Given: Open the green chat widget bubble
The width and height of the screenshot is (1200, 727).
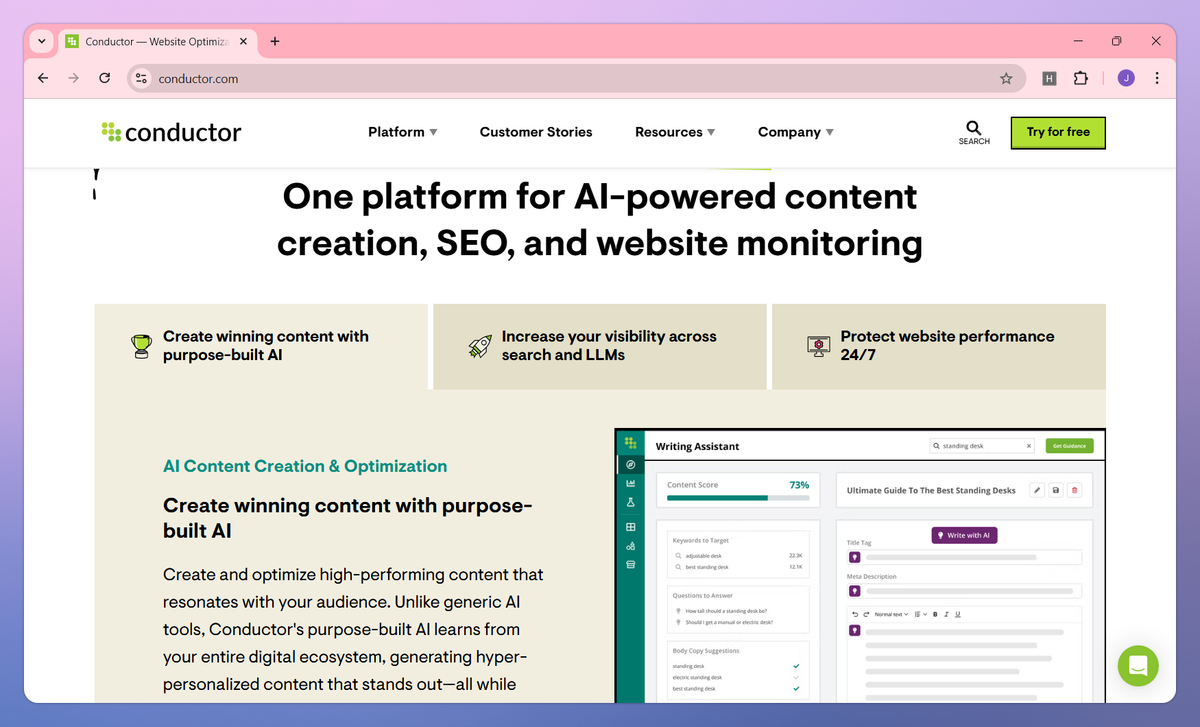Looking at the screenshot, I should pyautogui.click(x=1138, y=665).
